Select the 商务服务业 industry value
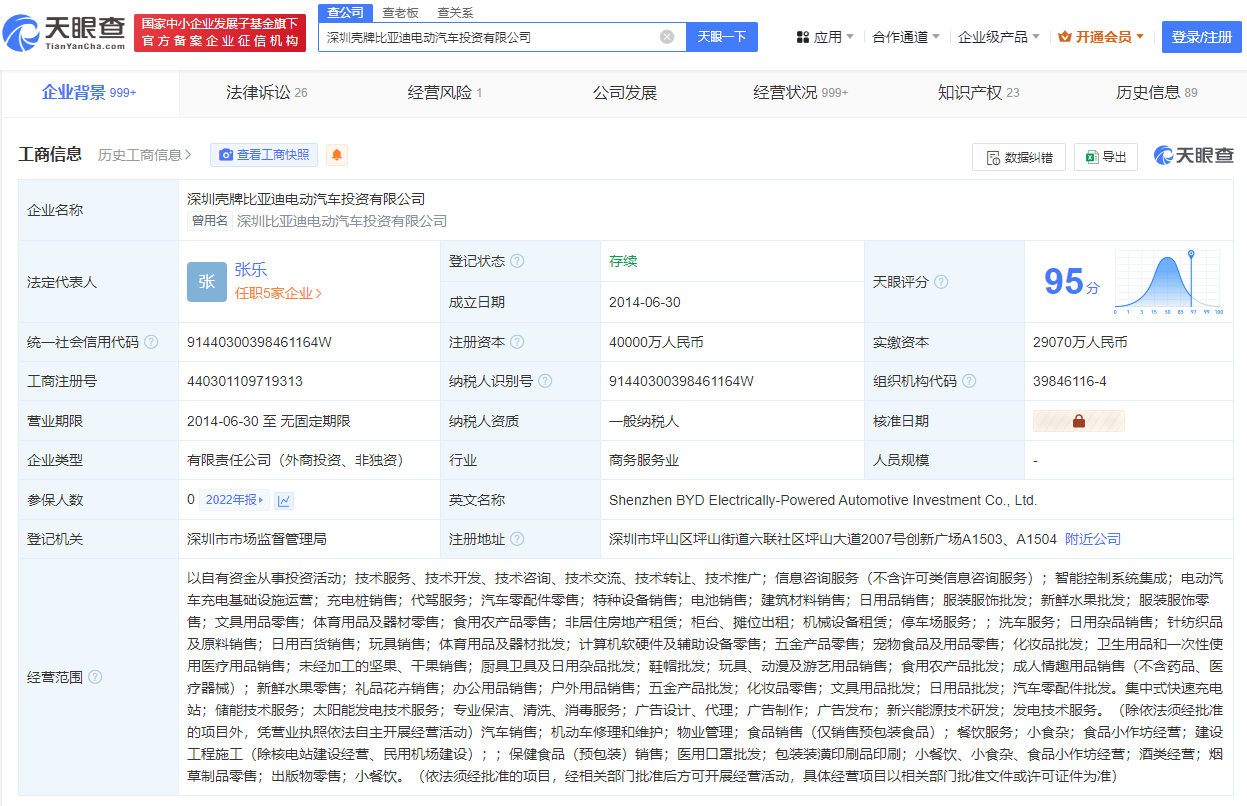This screenshot has height=806, width=1247. (x=644, y=460)
